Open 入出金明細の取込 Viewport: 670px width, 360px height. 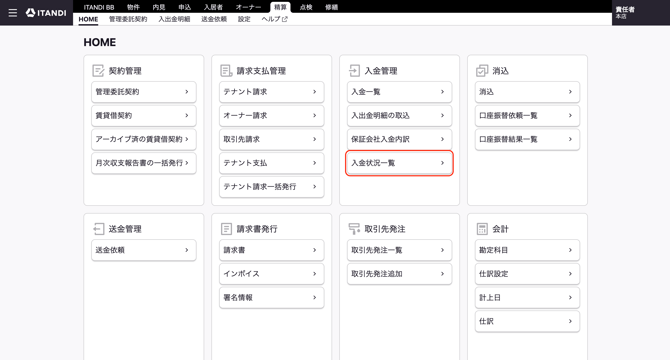tap(400, 116)
